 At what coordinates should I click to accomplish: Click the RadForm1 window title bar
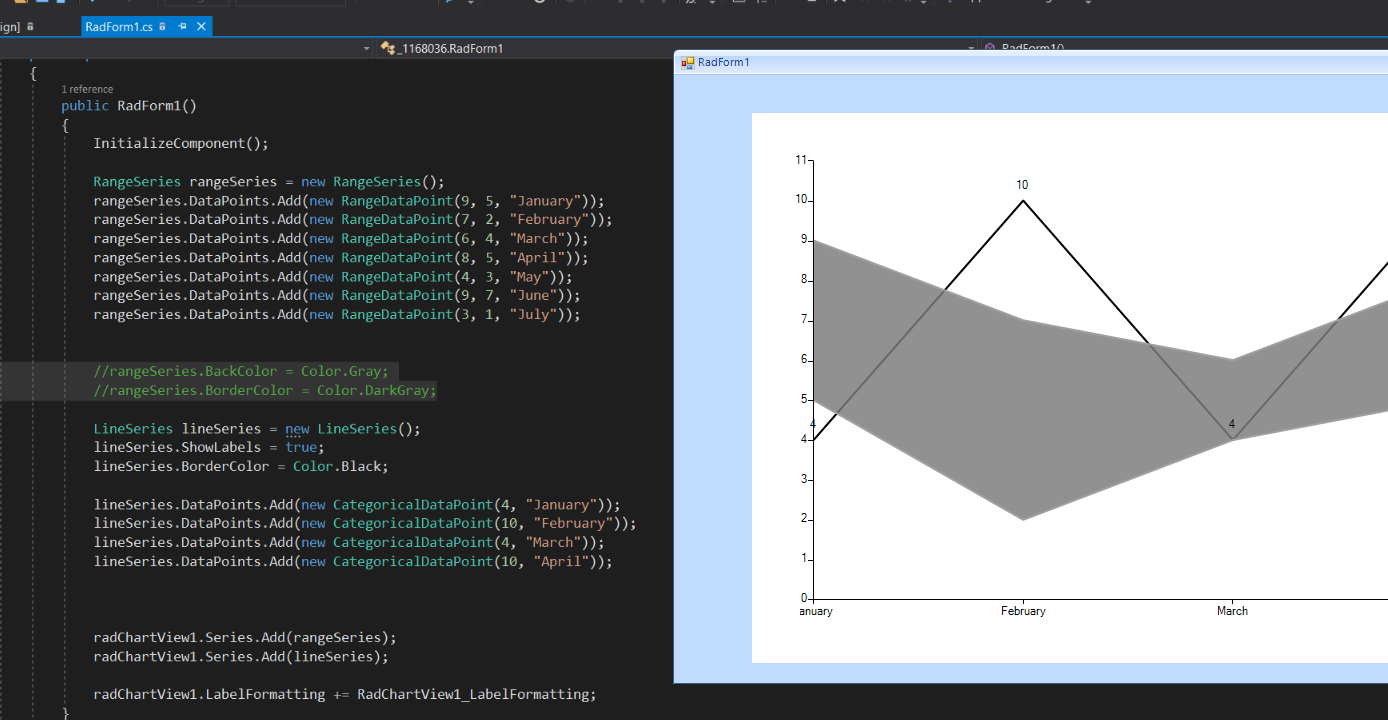(x=1000, y=62)
